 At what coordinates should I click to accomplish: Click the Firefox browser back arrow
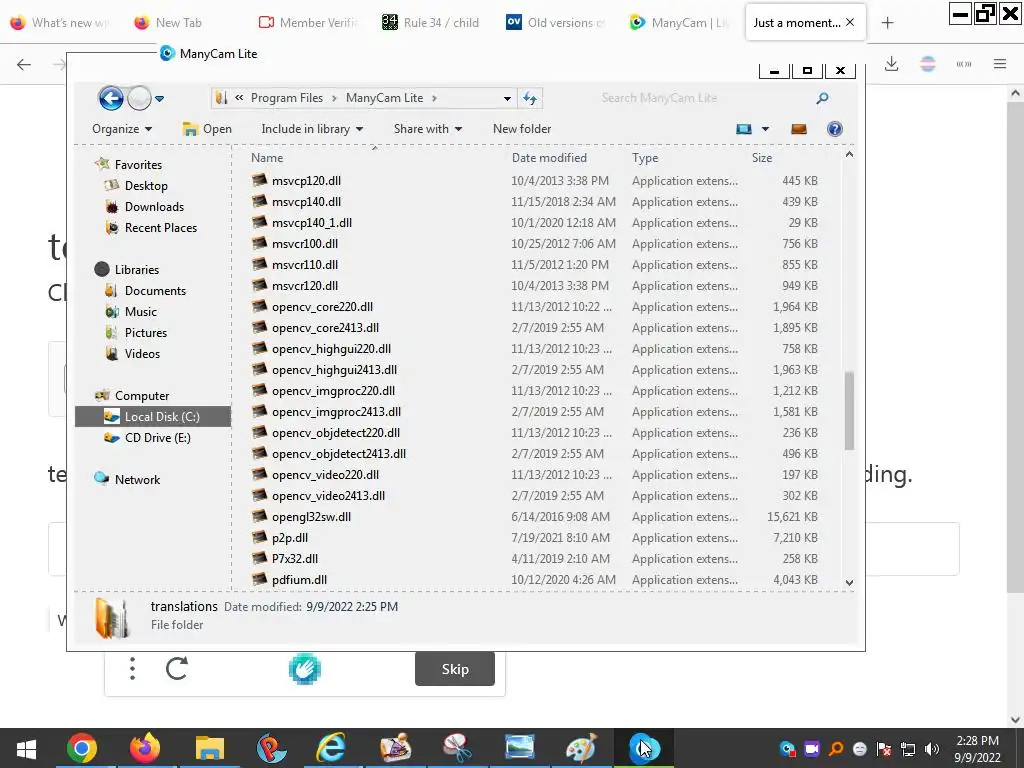tap(24, 64)
